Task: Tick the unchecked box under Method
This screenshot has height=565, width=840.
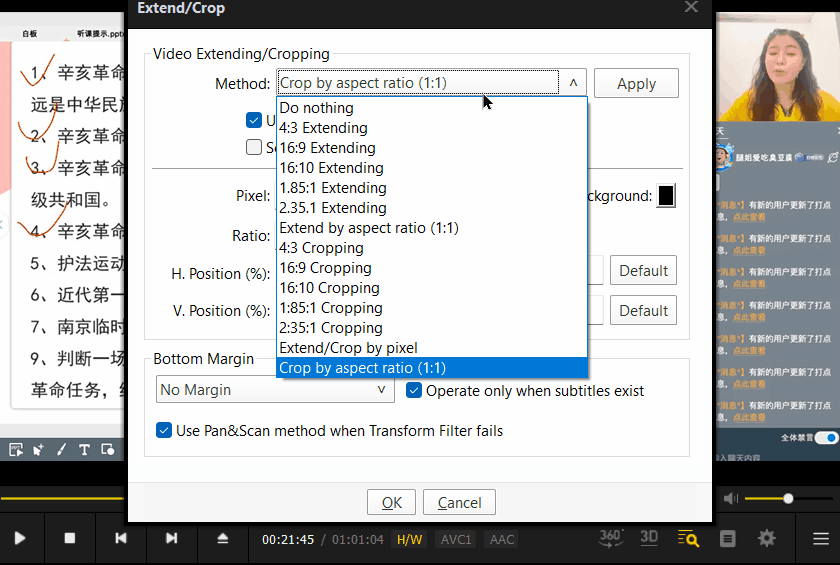Action: click(x=254, y=147)
